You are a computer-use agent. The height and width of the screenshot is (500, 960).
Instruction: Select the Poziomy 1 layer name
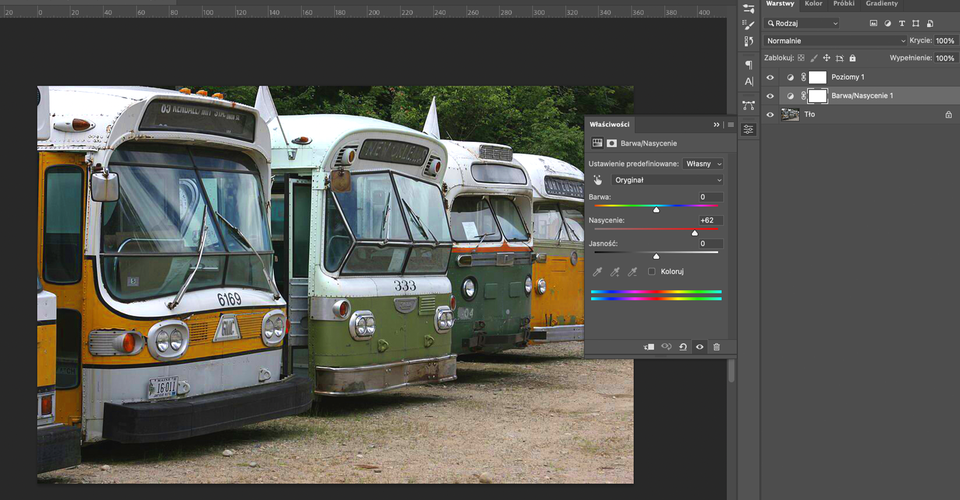[x=847, y=77]
